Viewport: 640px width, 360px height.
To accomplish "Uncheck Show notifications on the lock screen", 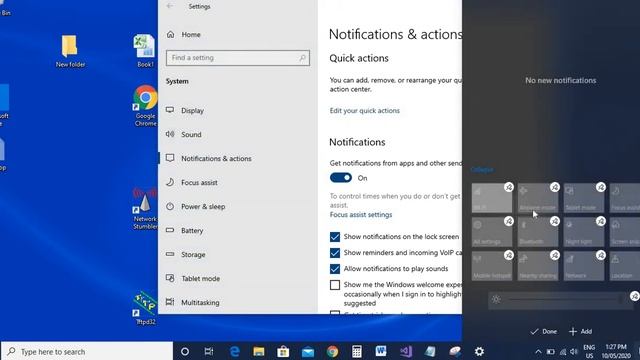I will coord(335,237).
